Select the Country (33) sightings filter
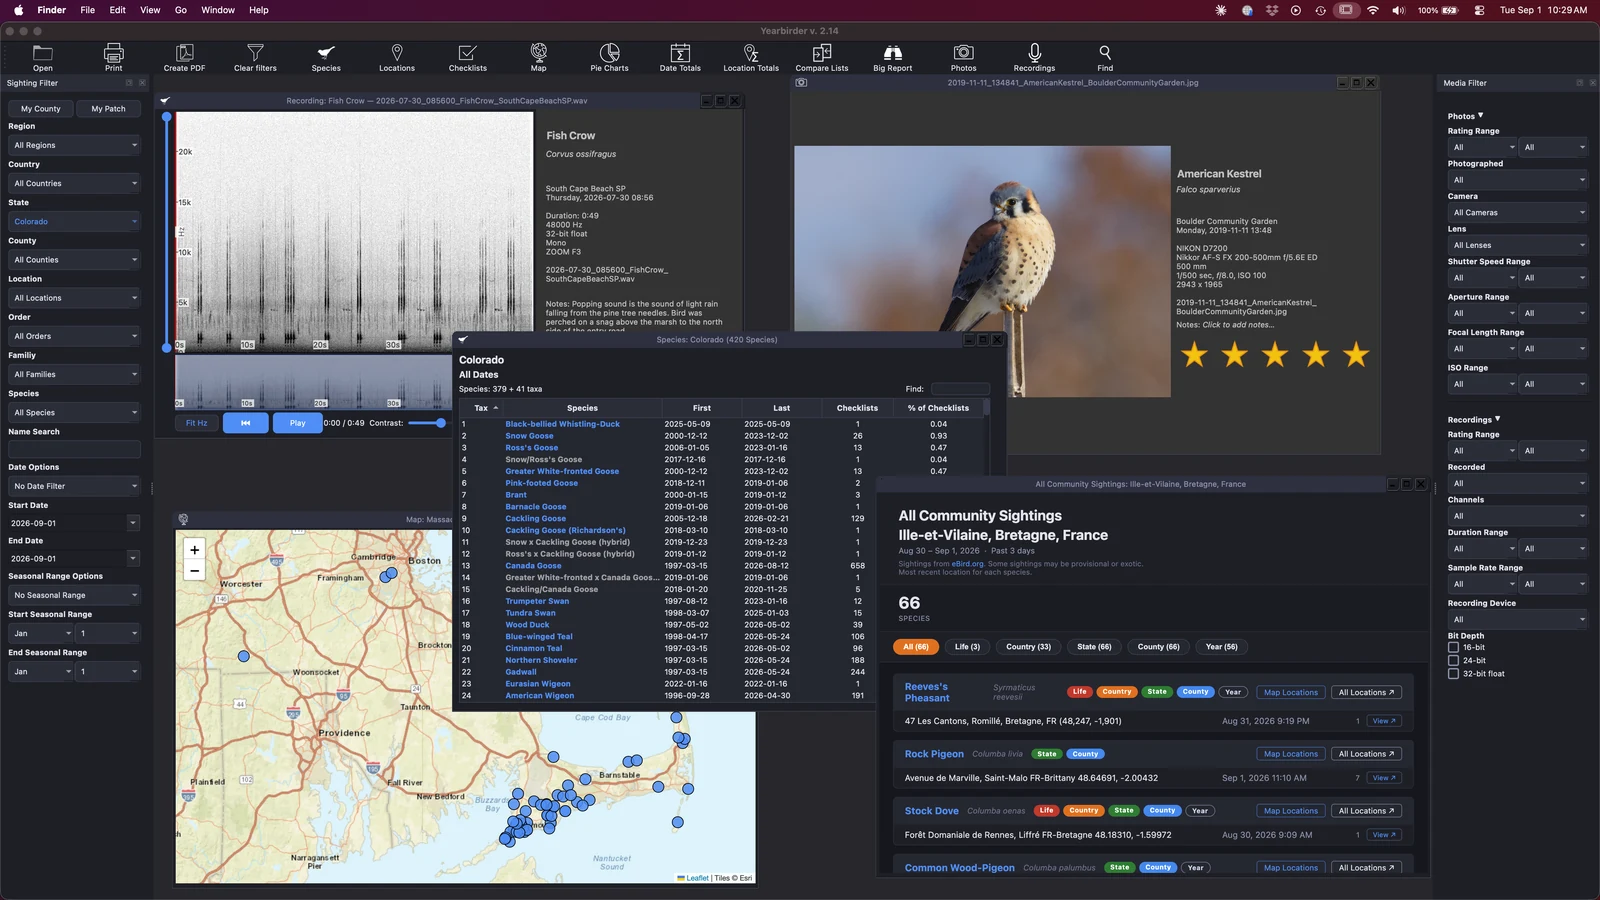This screenshot has width=1600, height=900. click(1029, 647)
